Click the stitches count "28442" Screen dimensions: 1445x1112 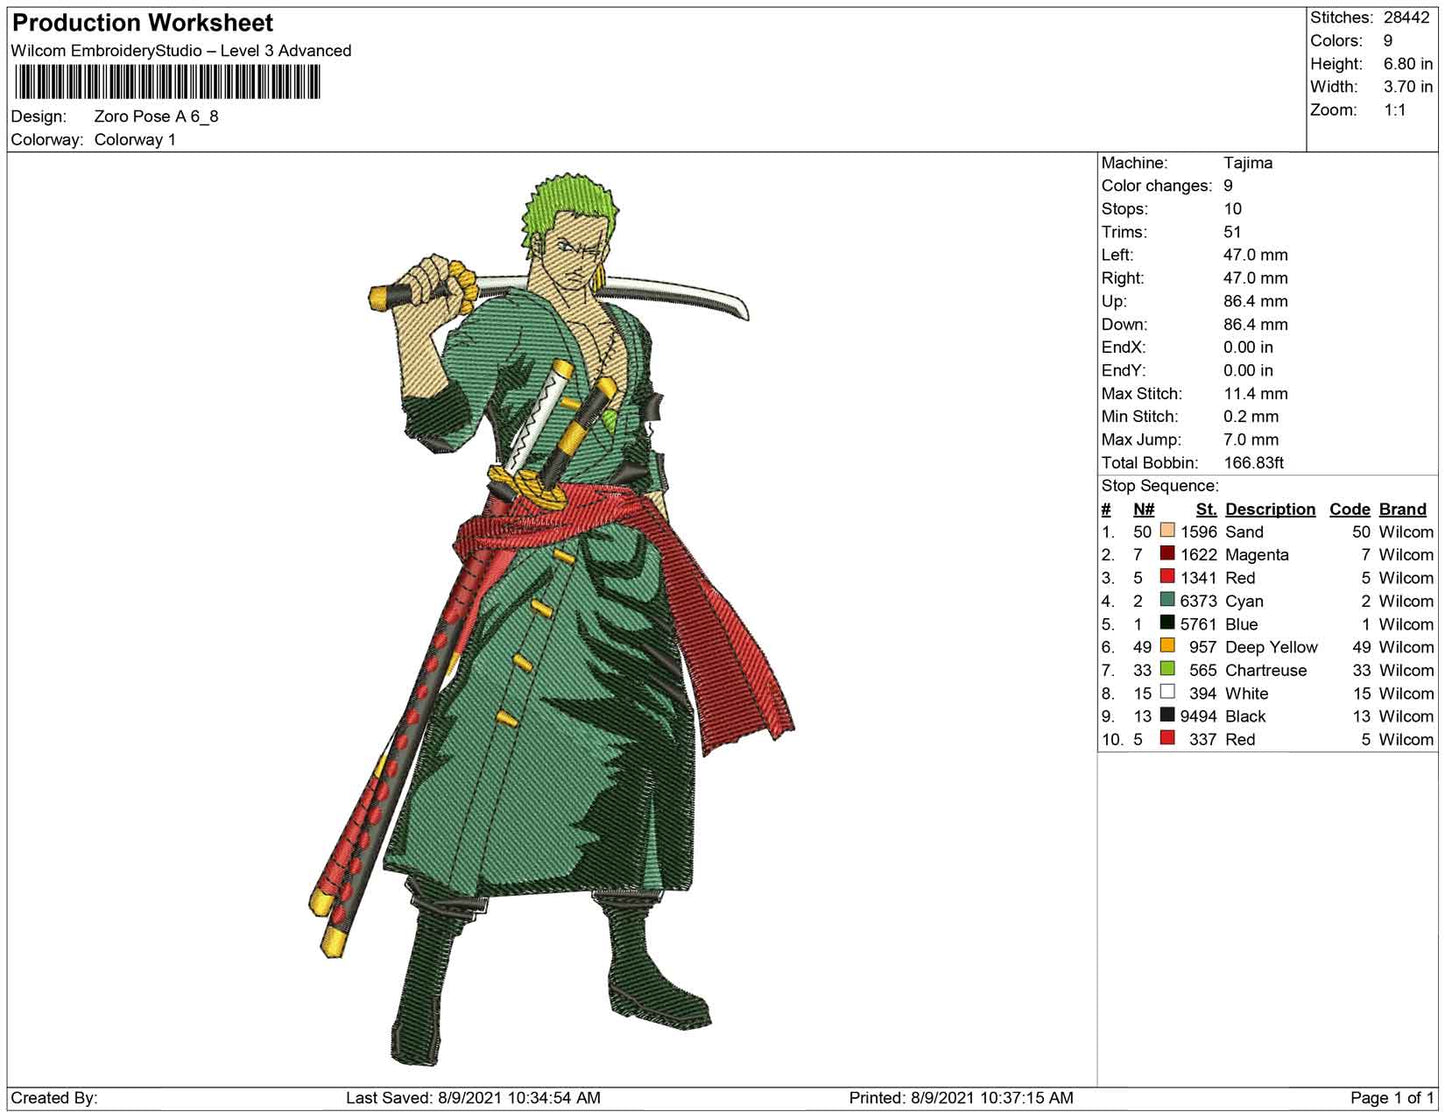[1407, 18]
